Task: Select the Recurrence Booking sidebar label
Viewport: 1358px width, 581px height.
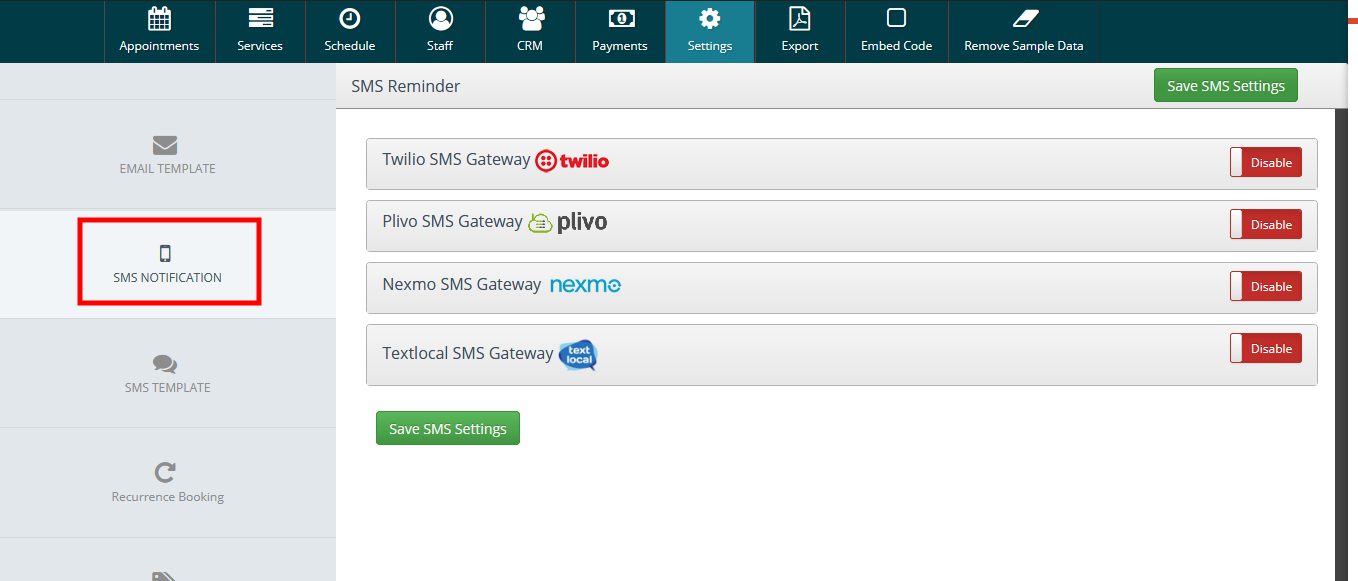Action: point(167,497)
